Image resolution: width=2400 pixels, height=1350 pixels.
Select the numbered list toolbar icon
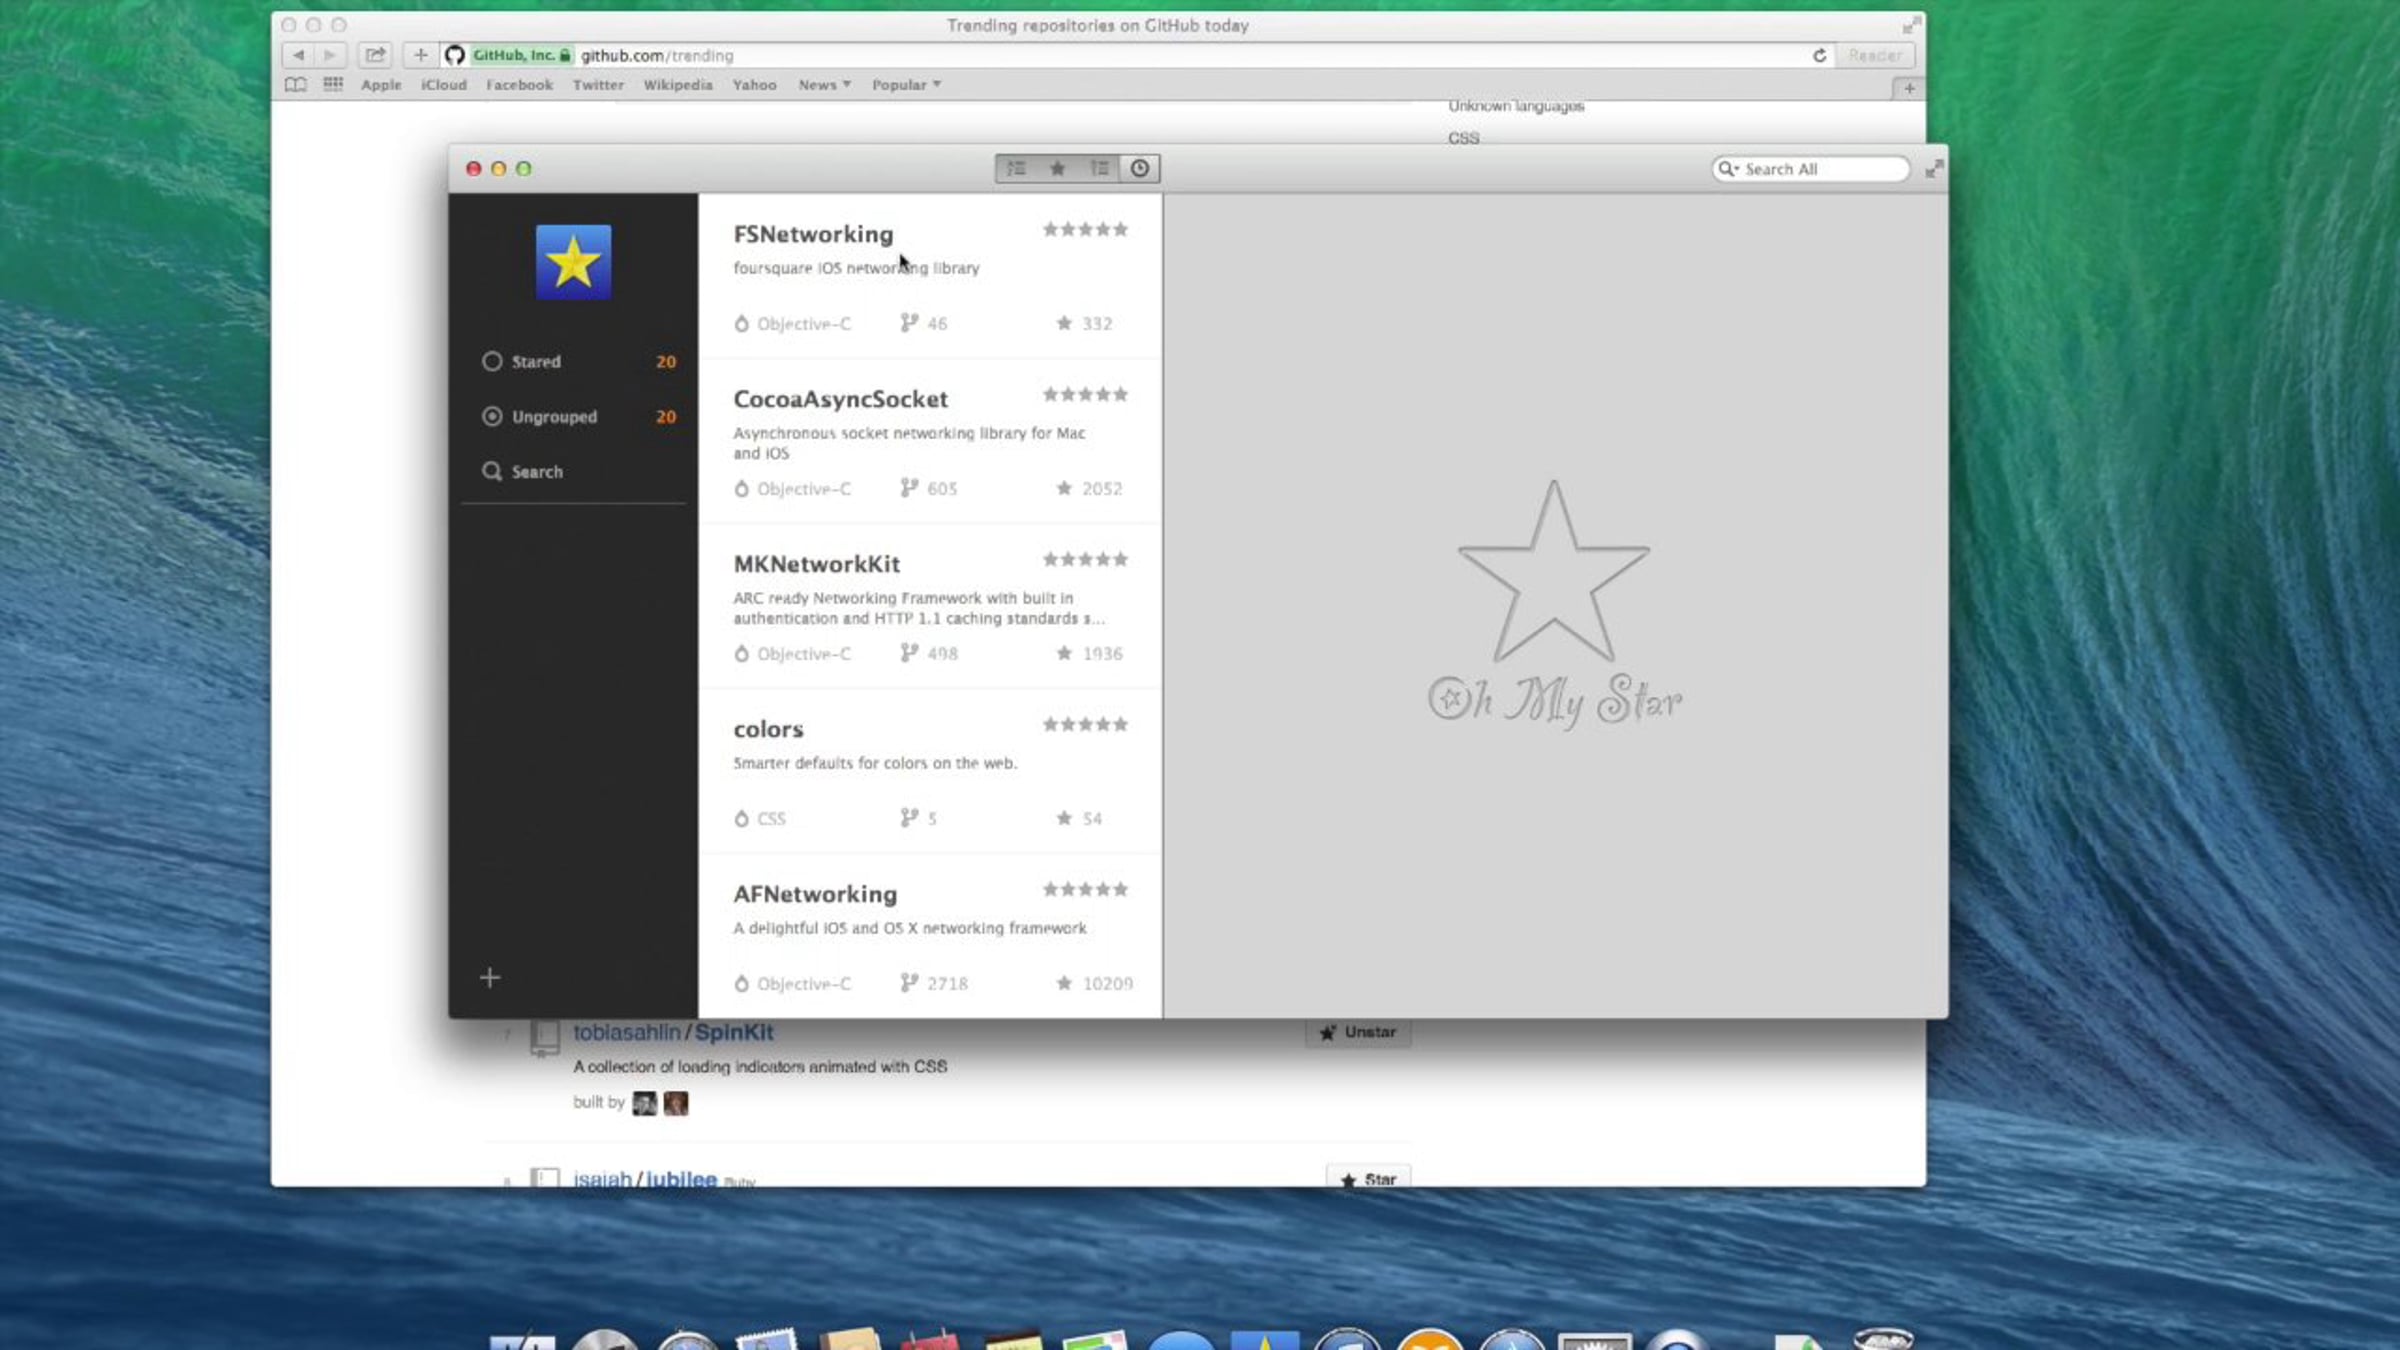[x=1099, y=168]
